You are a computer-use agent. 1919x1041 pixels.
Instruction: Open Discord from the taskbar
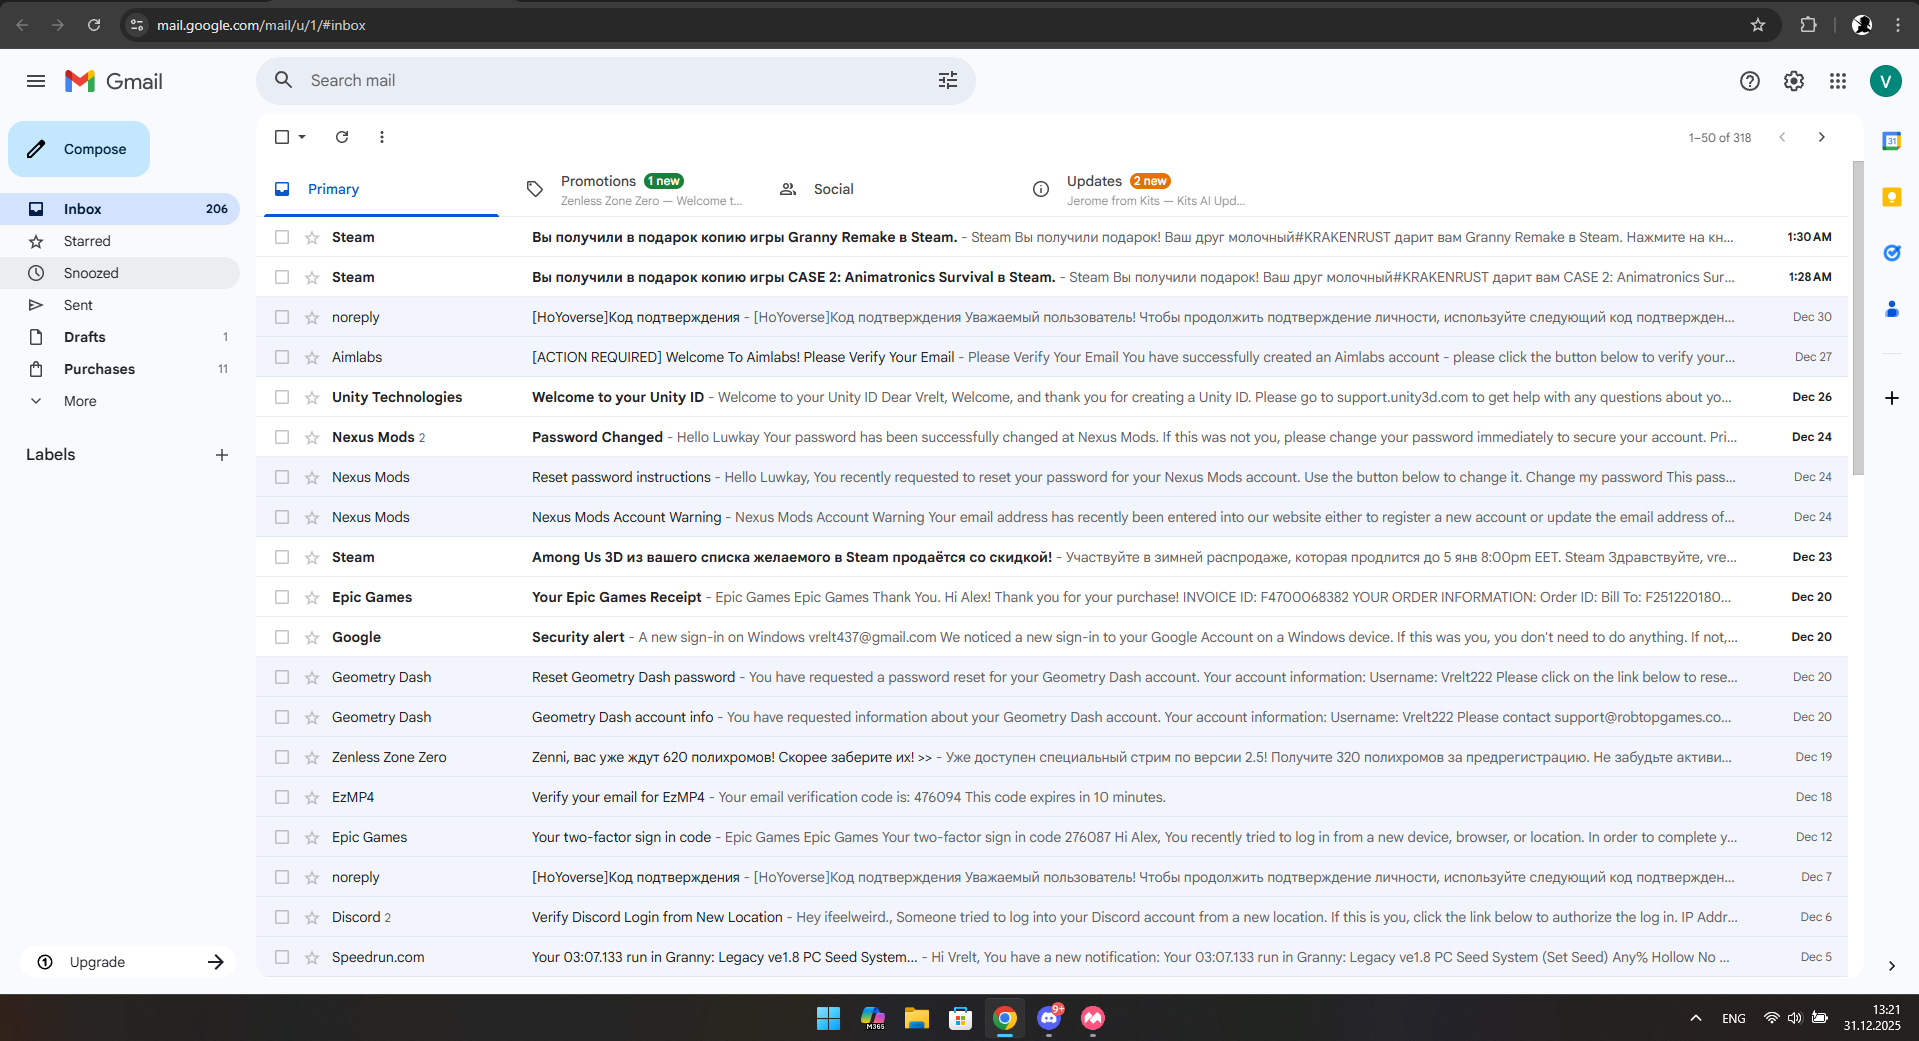coord(1049,1018)
